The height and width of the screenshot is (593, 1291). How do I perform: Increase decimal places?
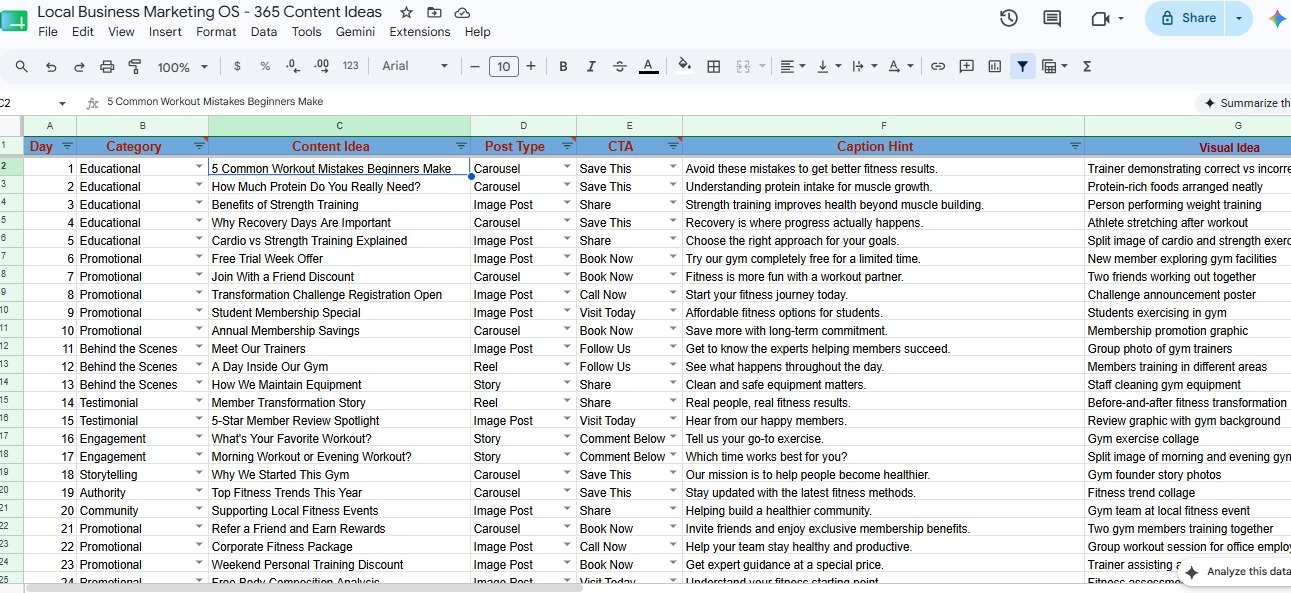(321, 67)
